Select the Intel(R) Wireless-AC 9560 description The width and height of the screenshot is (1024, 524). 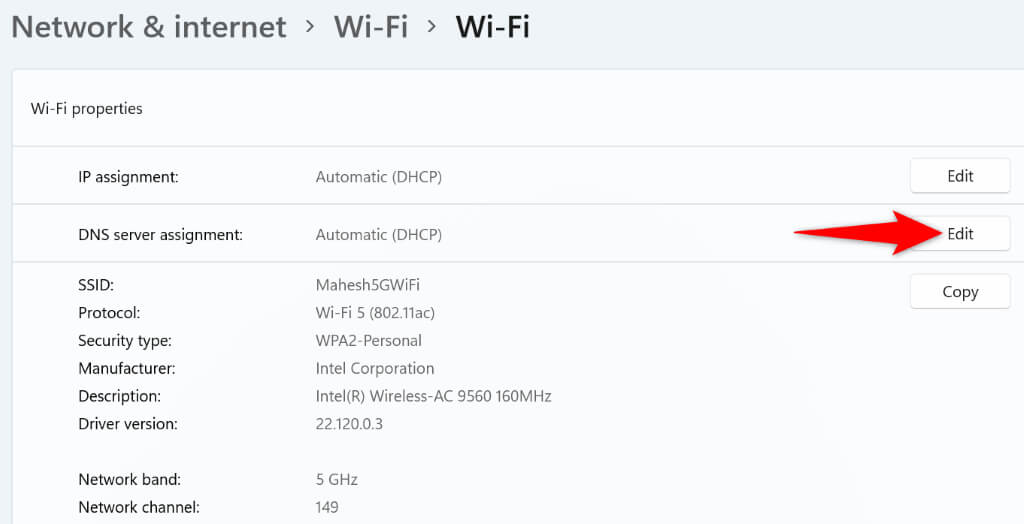[433, 396]
